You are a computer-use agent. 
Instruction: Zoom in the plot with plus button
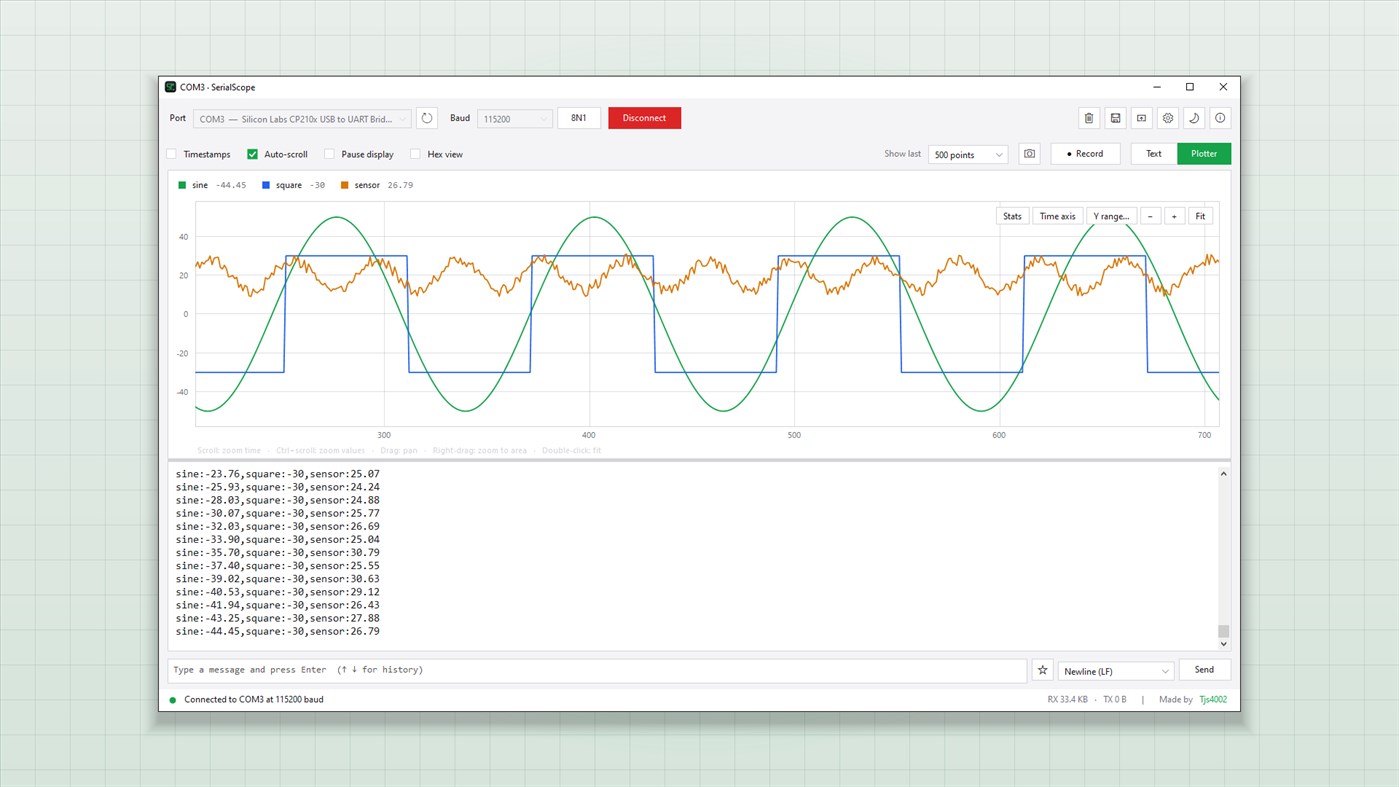1174,216
